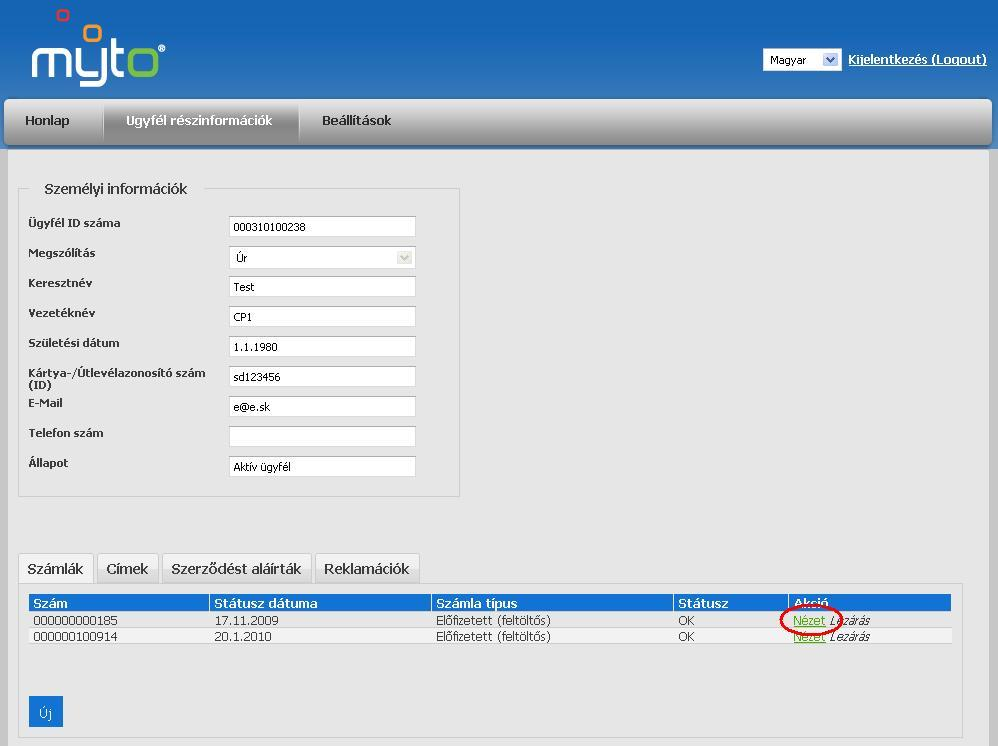Image resolution: width=998 pixels, height=746 pixels.
Task: Open the Honlap menu item
Action: click(x=47, y=121)
